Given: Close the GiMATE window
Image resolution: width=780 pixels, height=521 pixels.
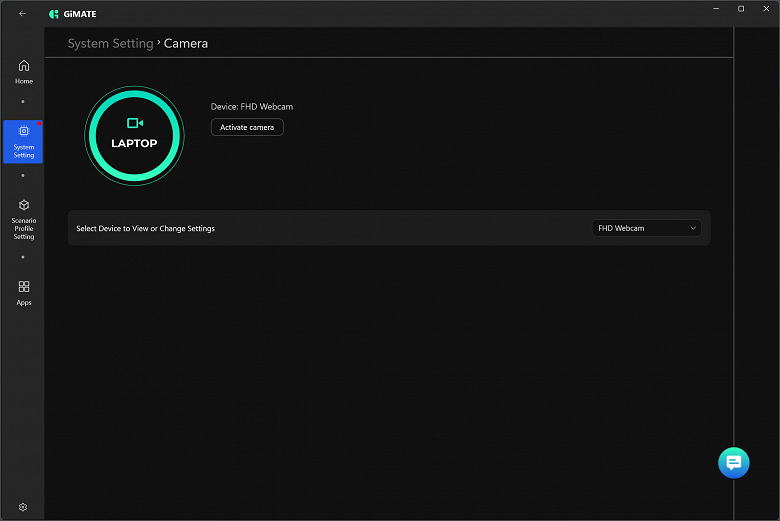Looking at the screenshot, I should point(767,9).
